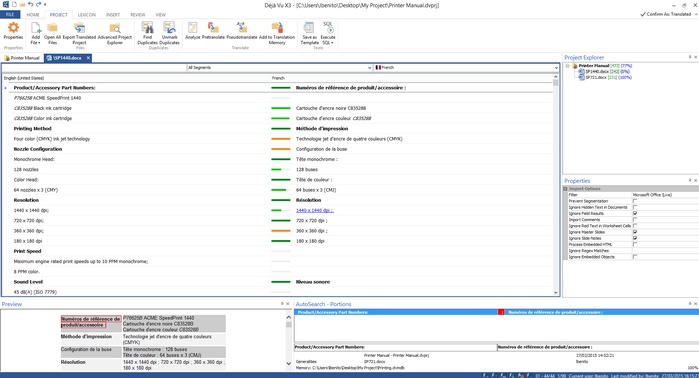Image resolution: width=699 pixels, height=378 pixels.
Task: Enable the Prevent Segmentation checkbox
Action: click(x=635, y=201)
